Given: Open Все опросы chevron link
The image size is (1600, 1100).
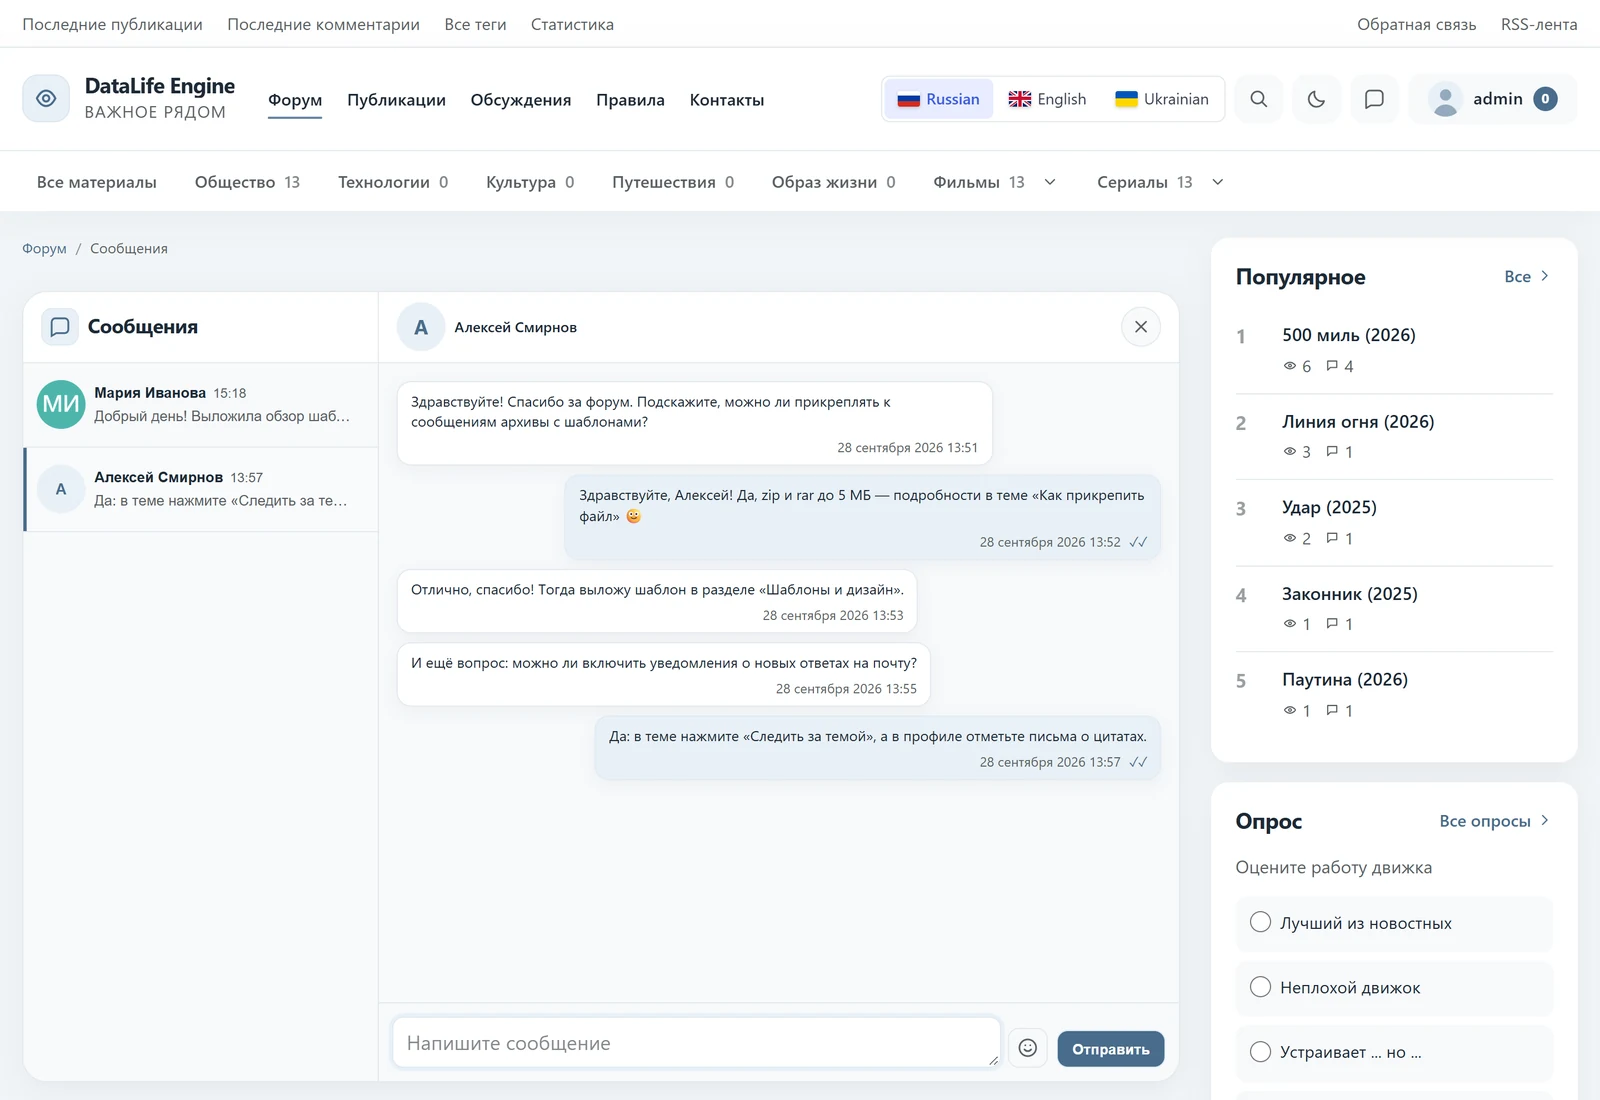Looking at the screenshot, I should (1495, 821).
